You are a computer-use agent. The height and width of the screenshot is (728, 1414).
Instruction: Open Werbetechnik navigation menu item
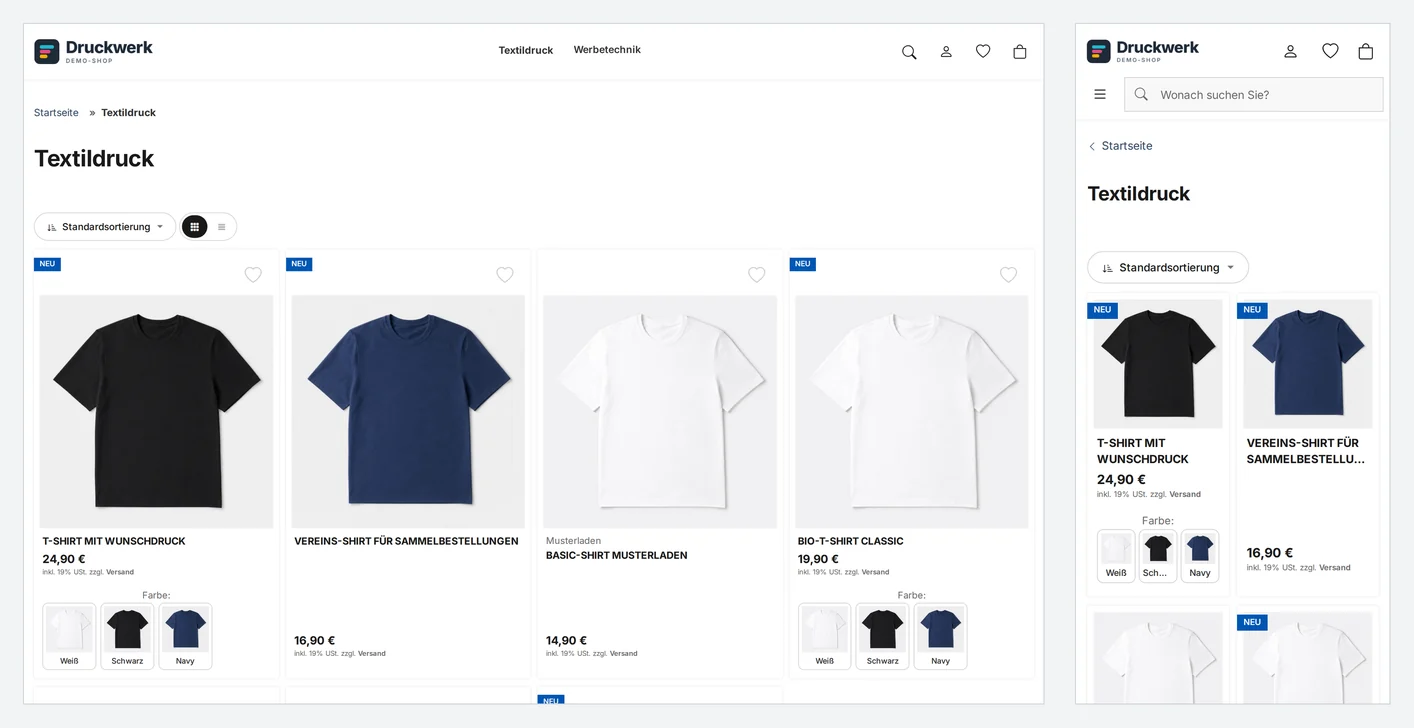coord(607,50)
